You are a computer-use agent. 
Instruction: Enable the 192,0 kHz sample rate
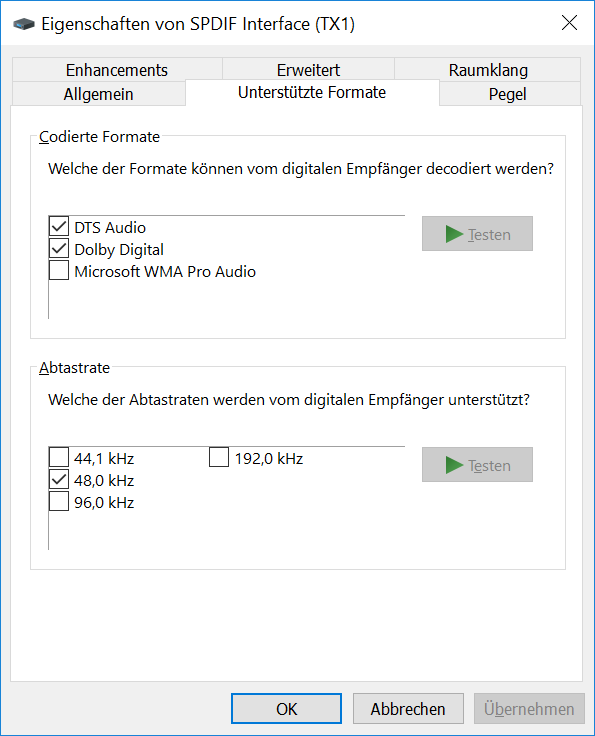[219, 458]
